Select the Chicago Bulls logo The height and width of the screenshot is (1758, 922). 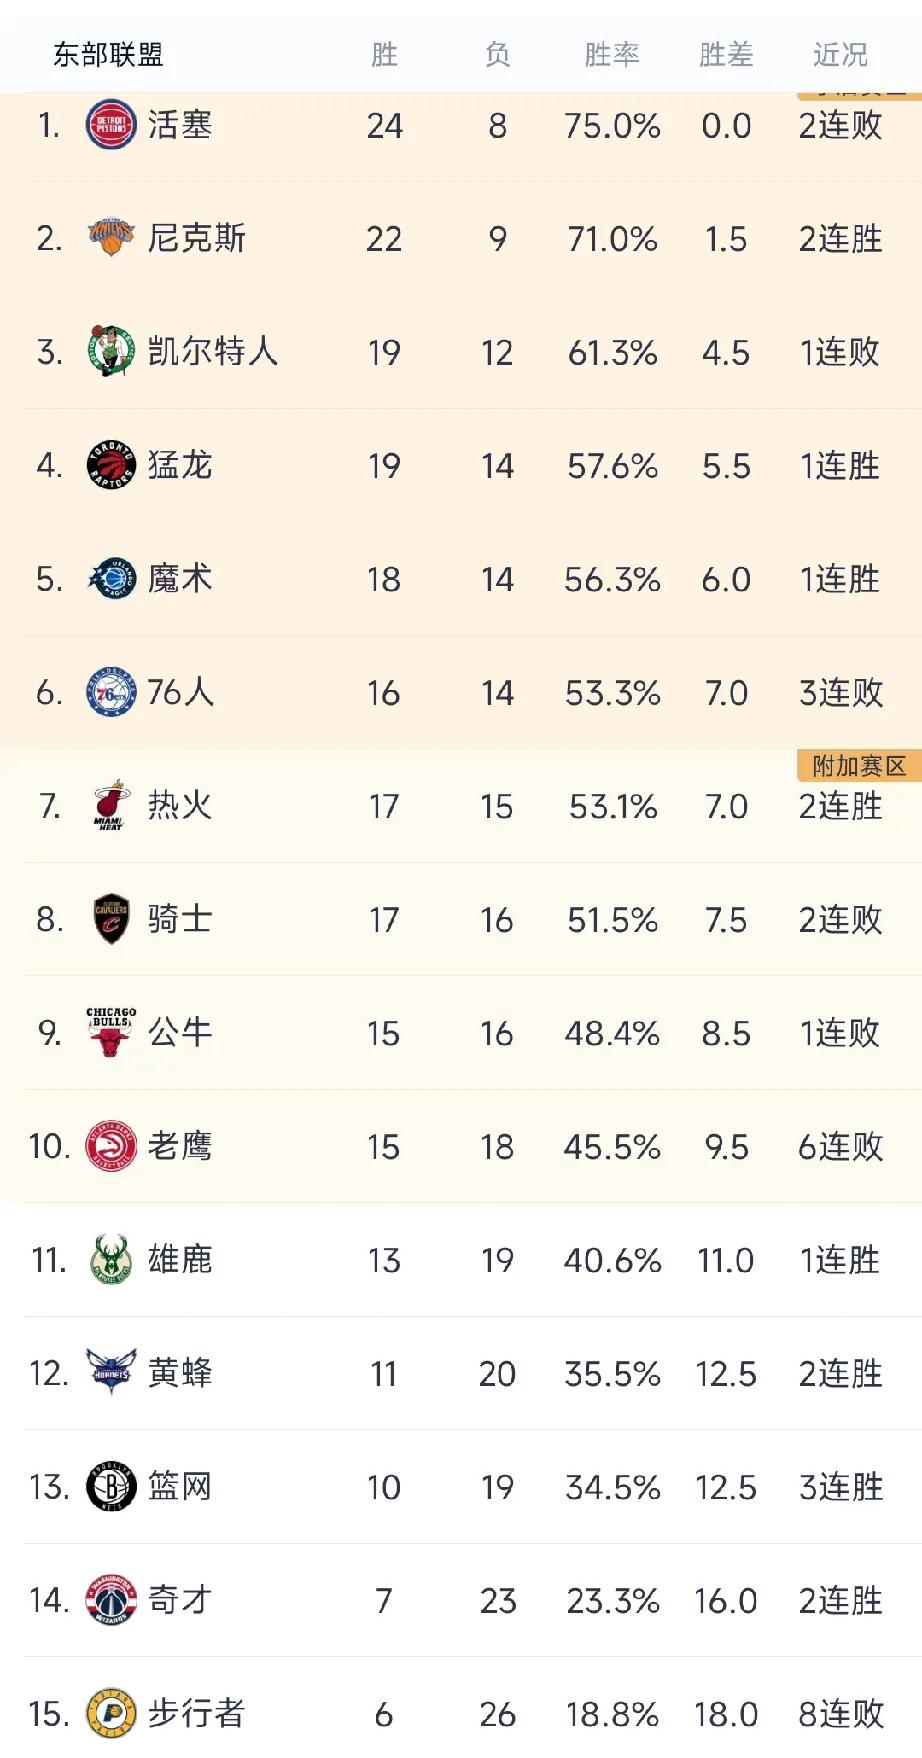pos(111,1032)
